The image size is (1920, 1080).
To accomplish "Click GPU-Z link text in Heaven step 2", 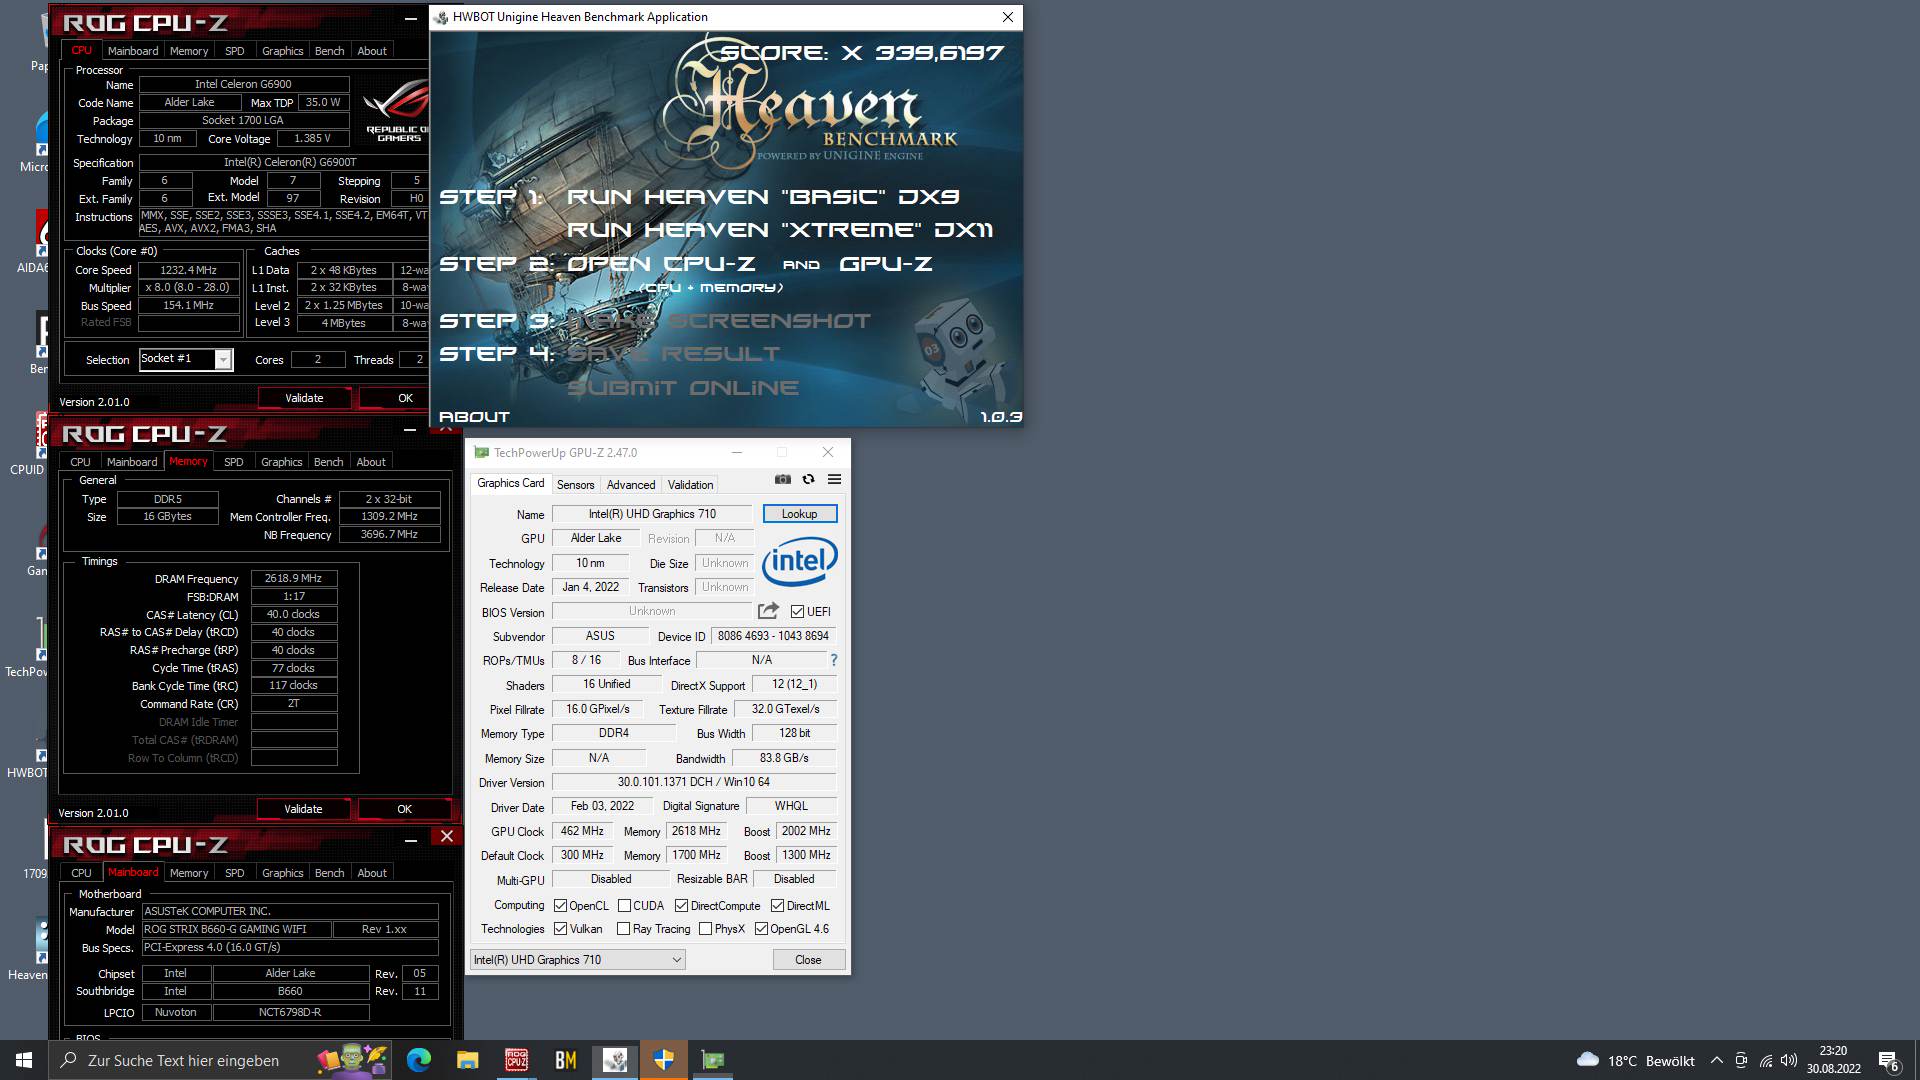I will tap(886, 264).
